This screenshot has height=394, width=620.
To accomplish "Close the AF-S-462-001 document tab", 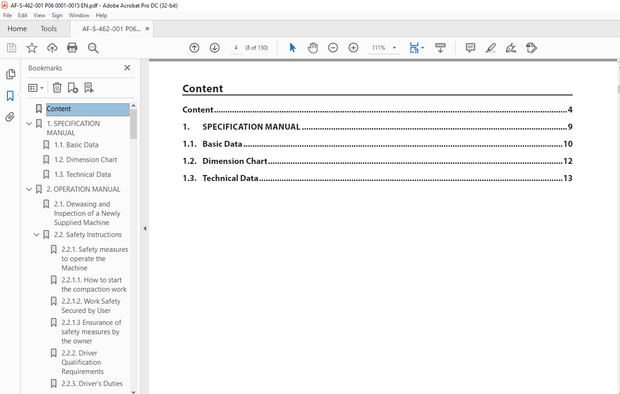I will point(147,28).
